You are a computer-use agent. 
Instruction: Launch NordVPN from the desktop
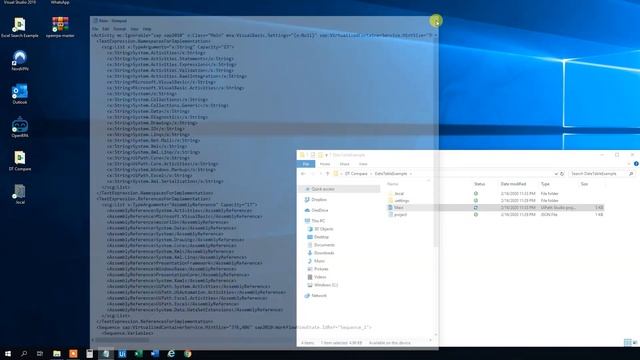(x=20, y=61)
